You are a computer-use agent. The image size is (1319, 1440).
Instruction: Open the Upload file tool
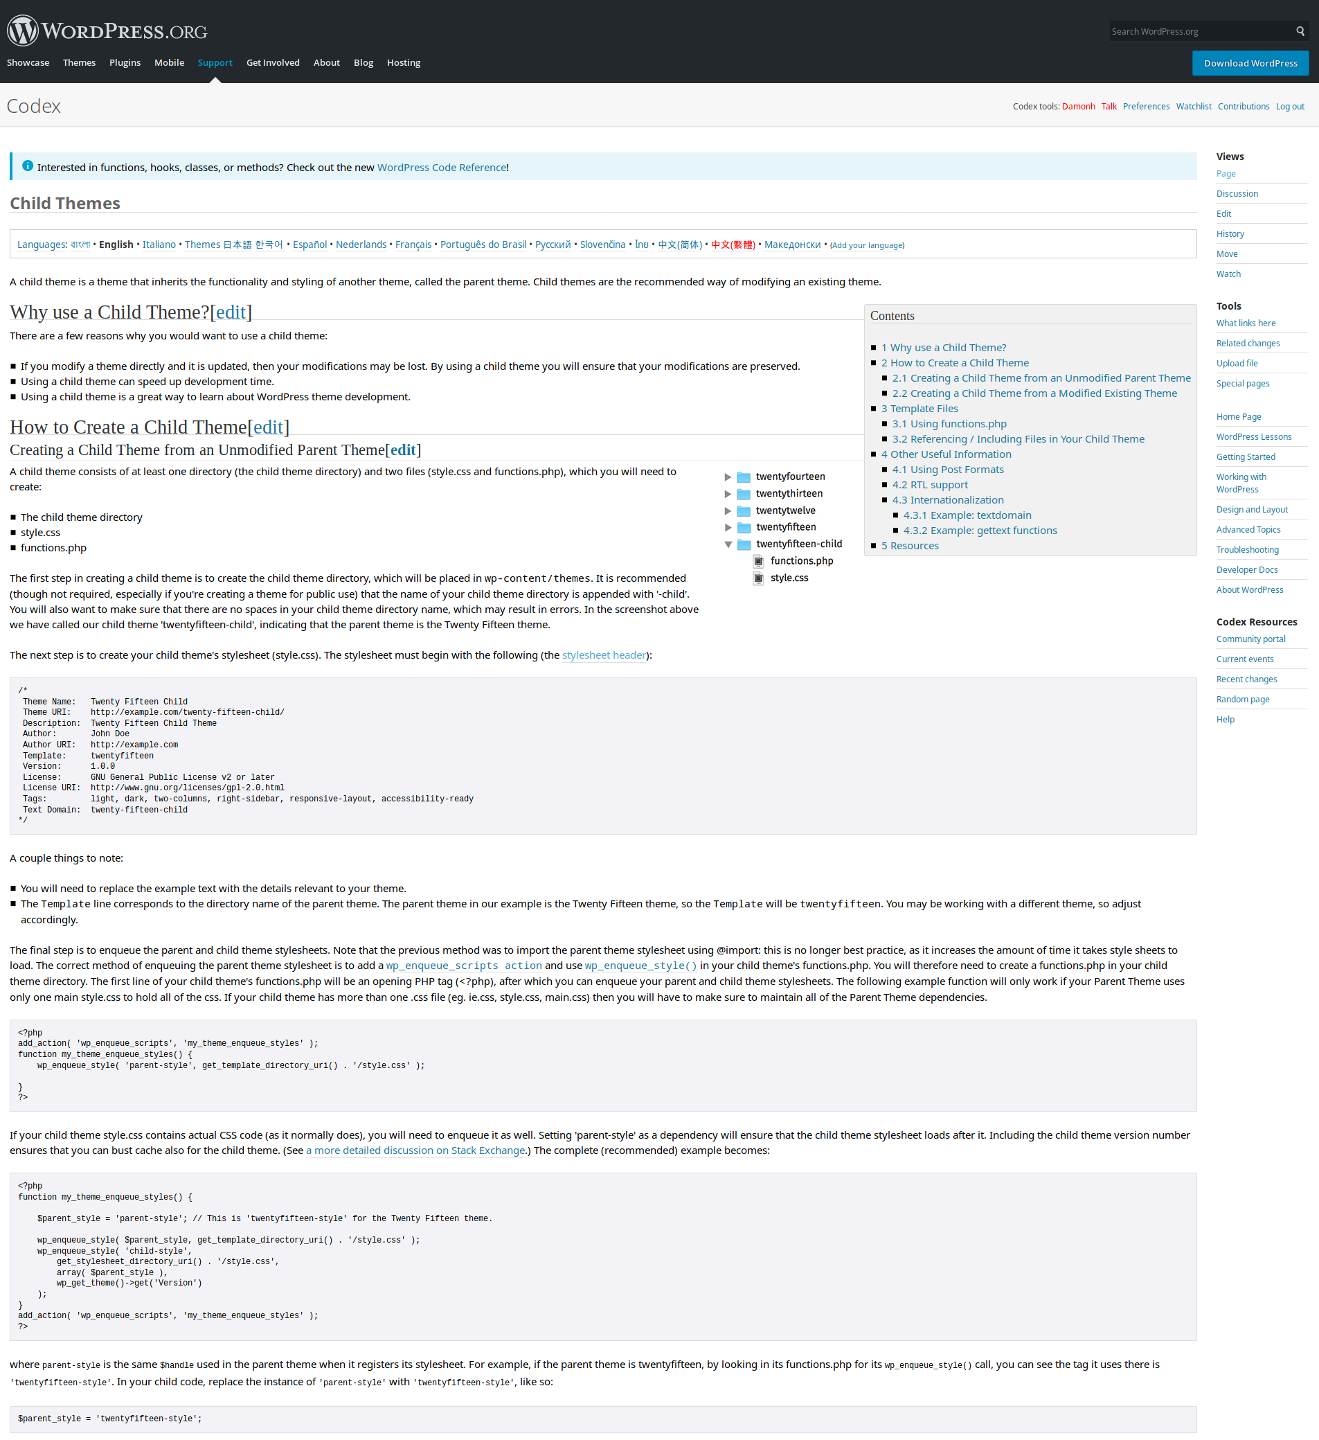coord(1237,363)
